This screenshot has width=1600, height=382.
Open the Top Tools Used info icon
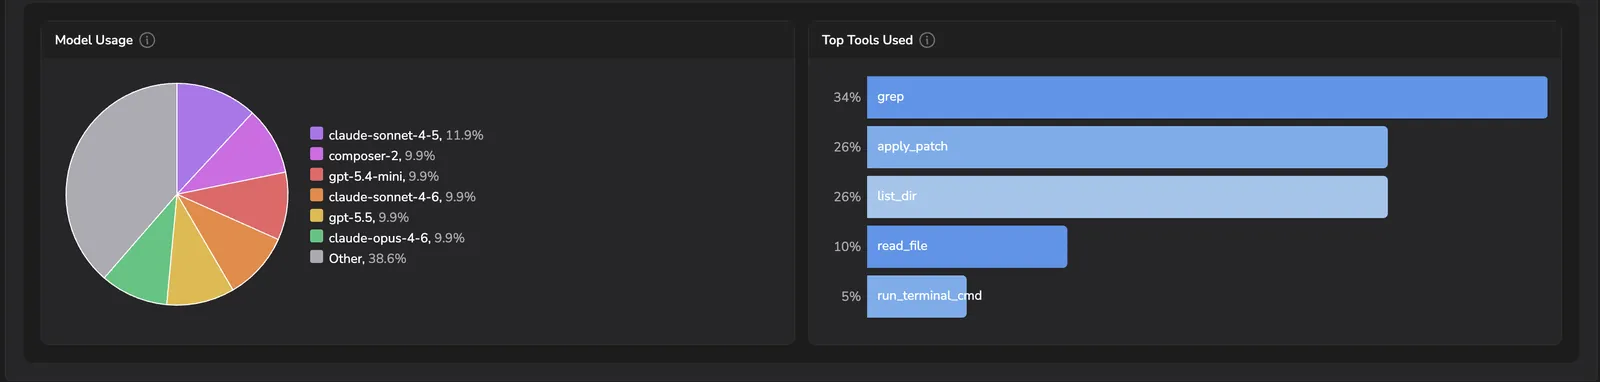927,40
